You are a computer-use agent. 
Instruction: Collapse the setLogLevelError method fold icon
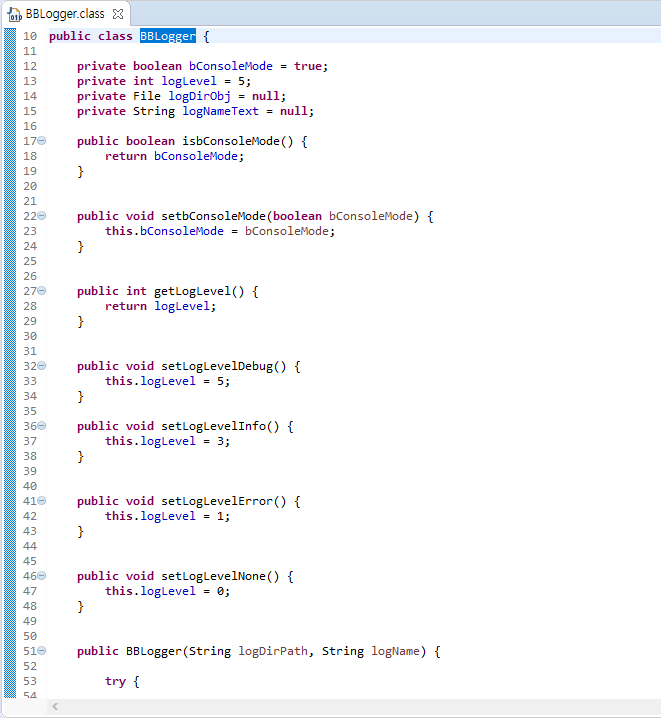(41, 501)
